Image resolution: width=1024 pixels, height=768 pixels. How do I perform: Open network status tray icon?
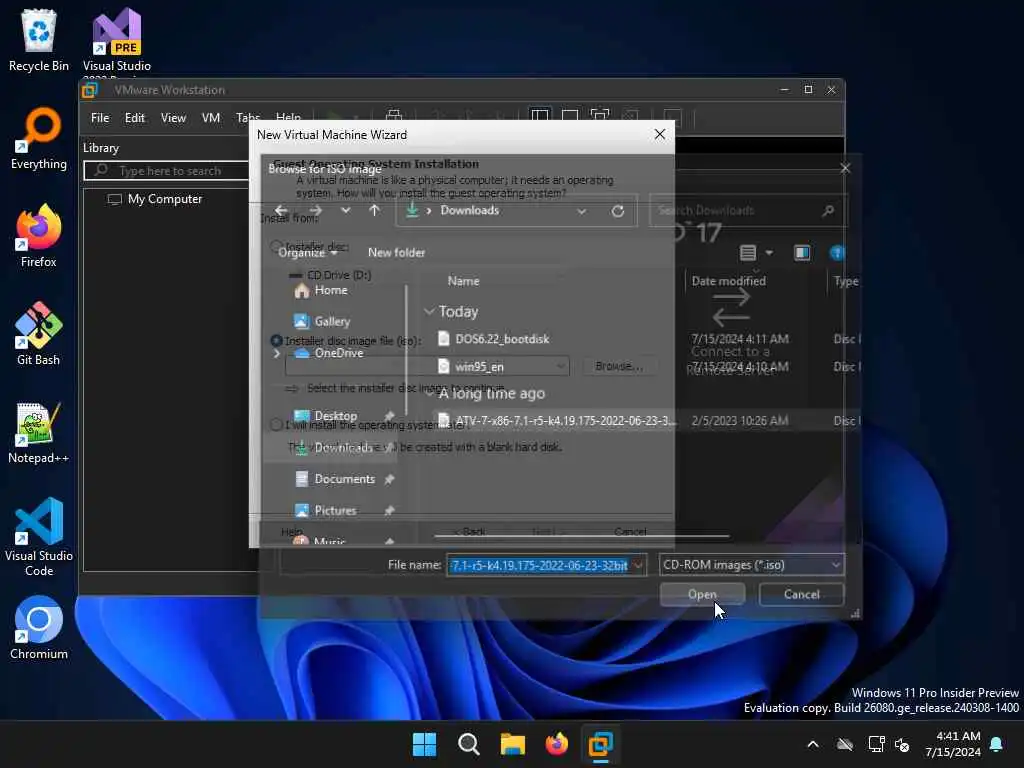(876, 744)
